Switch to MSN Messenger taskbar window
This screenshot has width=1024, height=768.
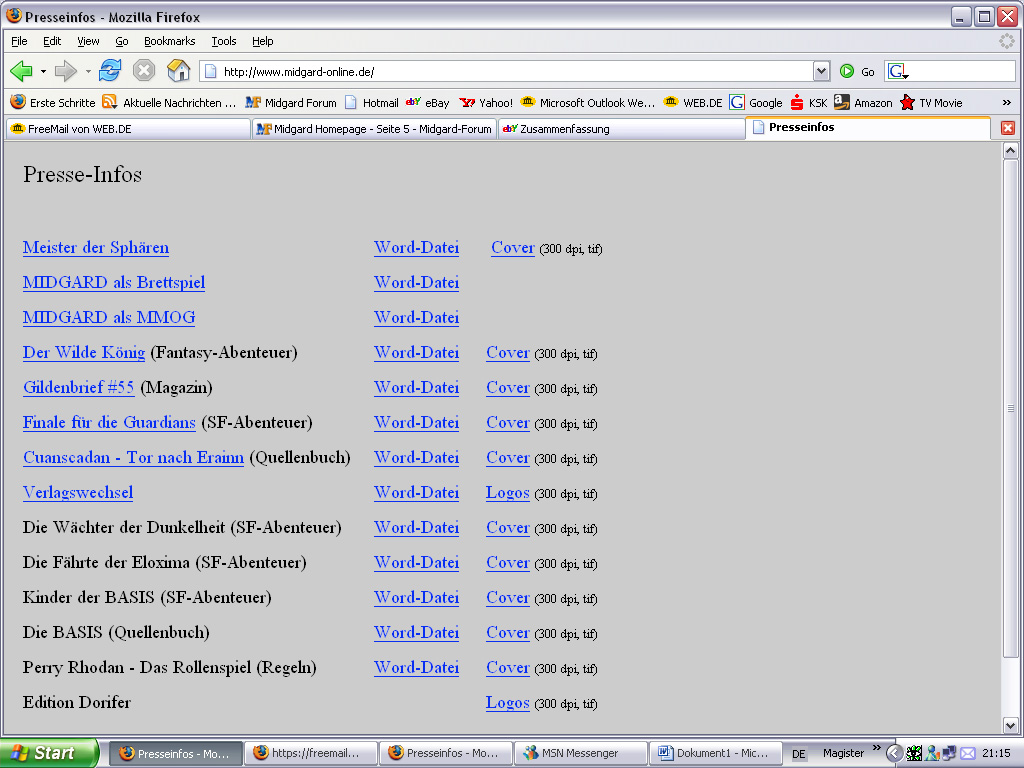581,753
